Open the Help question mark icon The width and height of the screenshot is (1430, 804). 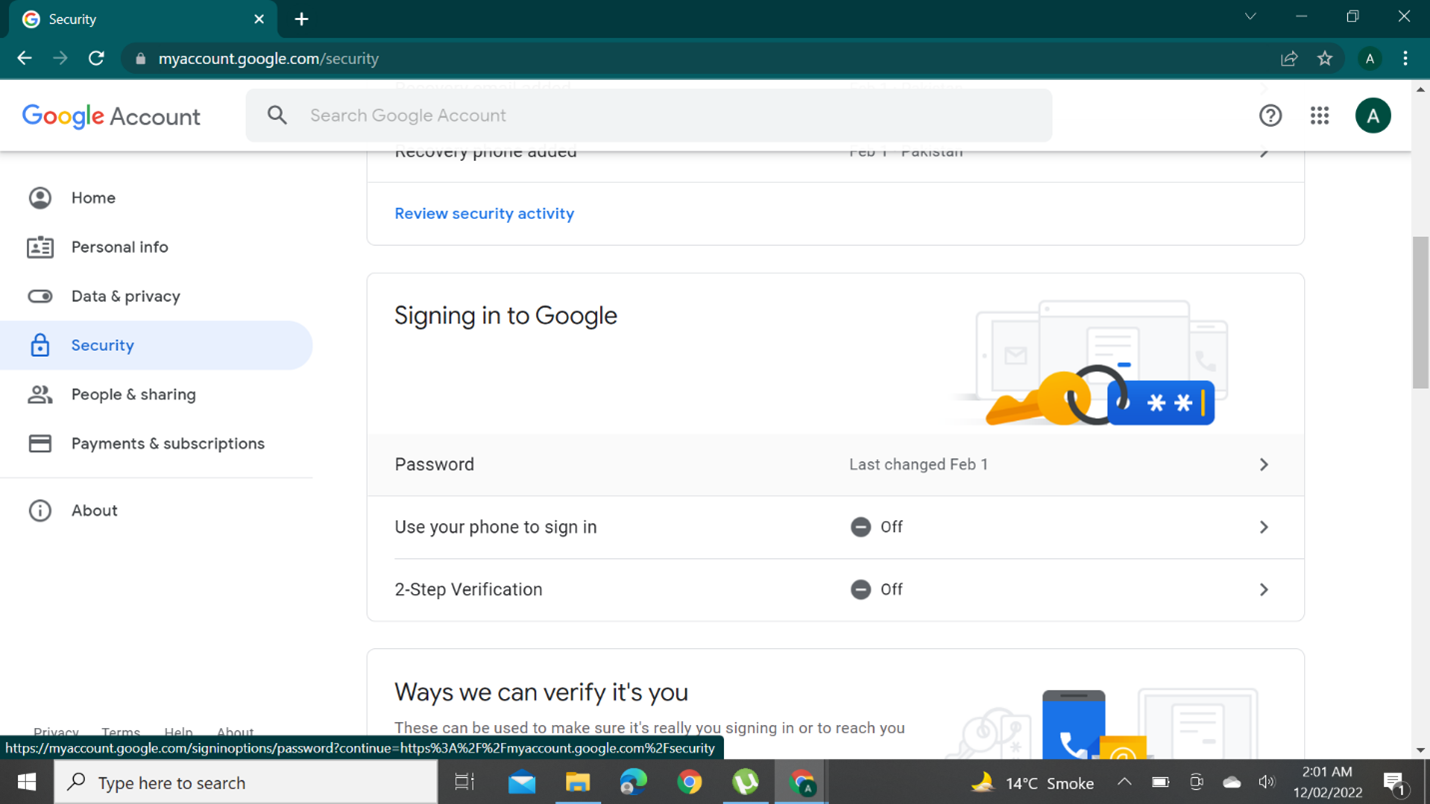pos(1270,116)
